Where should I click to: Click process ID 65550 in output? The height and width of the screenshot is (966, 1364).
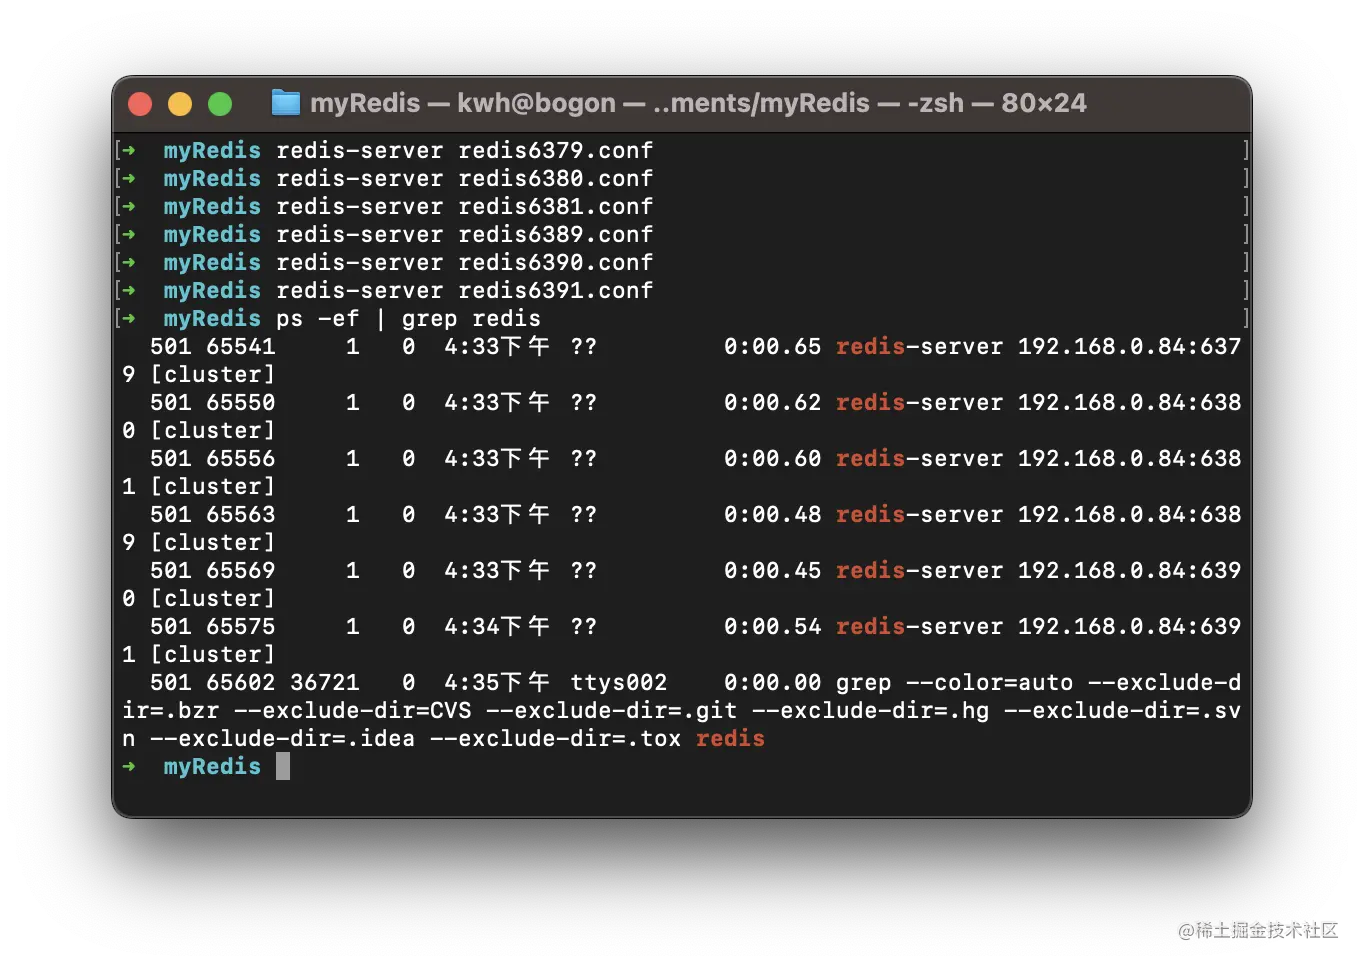[x=240, y=403]
